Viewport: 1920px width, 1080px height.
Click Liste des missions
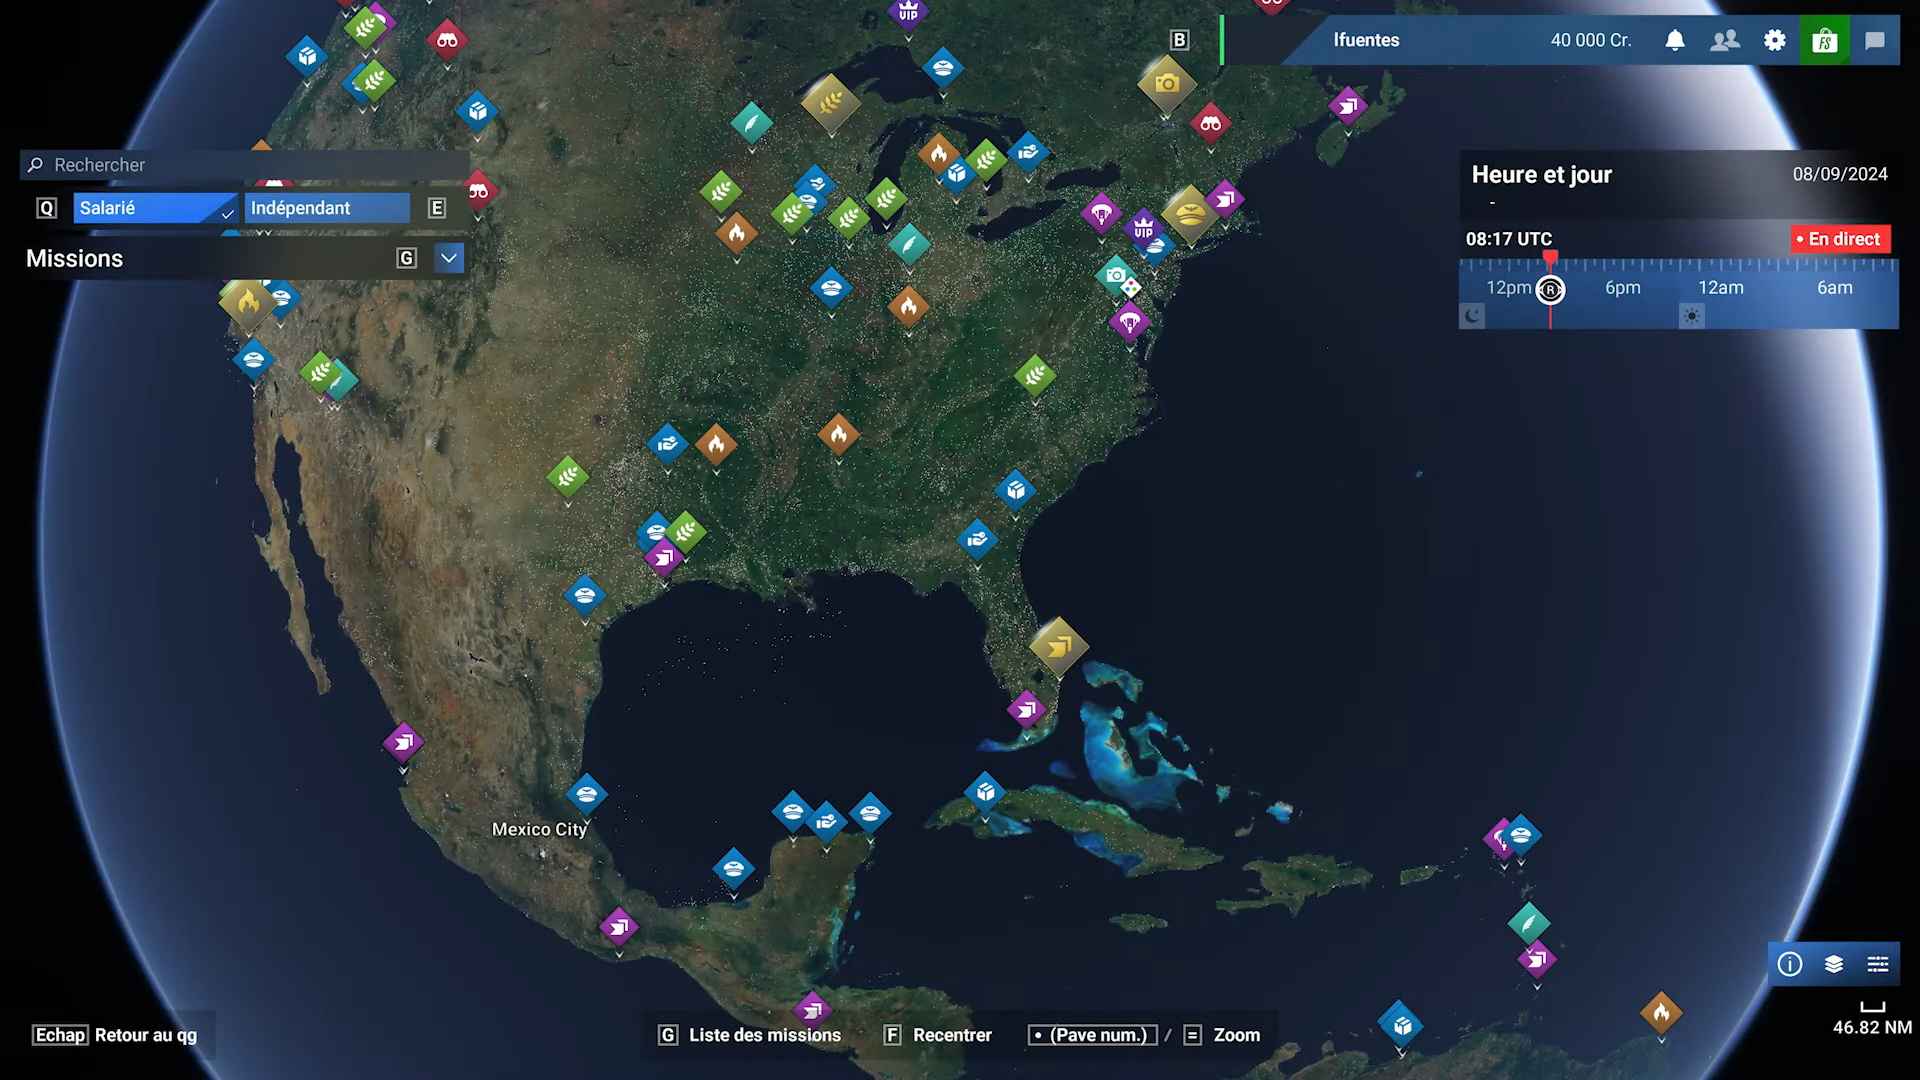pos(765,1035)
